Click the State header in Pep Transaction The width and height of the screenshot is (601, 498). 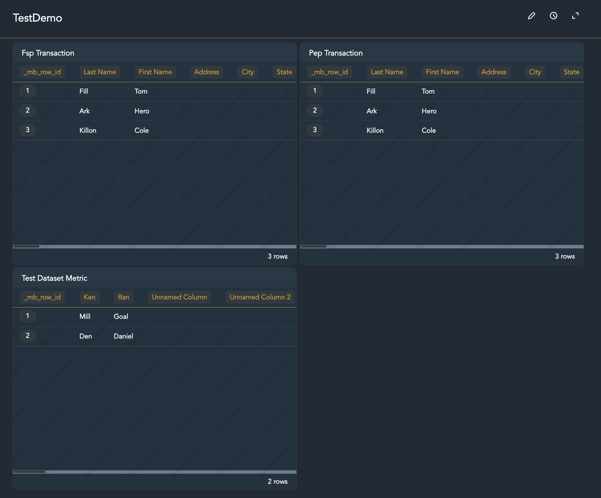[571, 72]
